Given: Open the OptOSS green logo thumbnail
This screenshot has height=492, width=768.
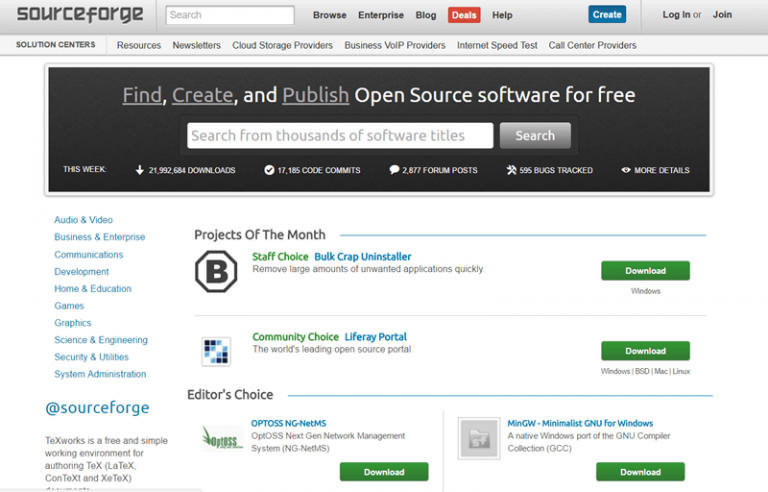Looking at the screenshot, I should (x=222, y=438).
